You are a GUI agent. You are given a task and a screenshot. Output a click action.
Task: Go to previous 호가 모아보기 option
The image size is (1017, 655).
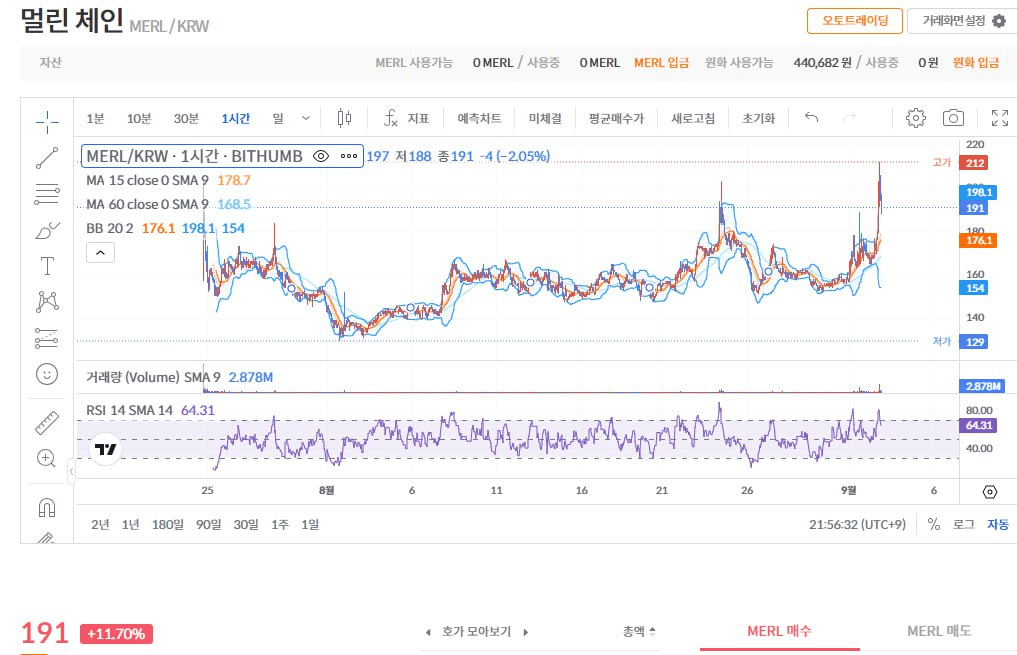(428, 632)
